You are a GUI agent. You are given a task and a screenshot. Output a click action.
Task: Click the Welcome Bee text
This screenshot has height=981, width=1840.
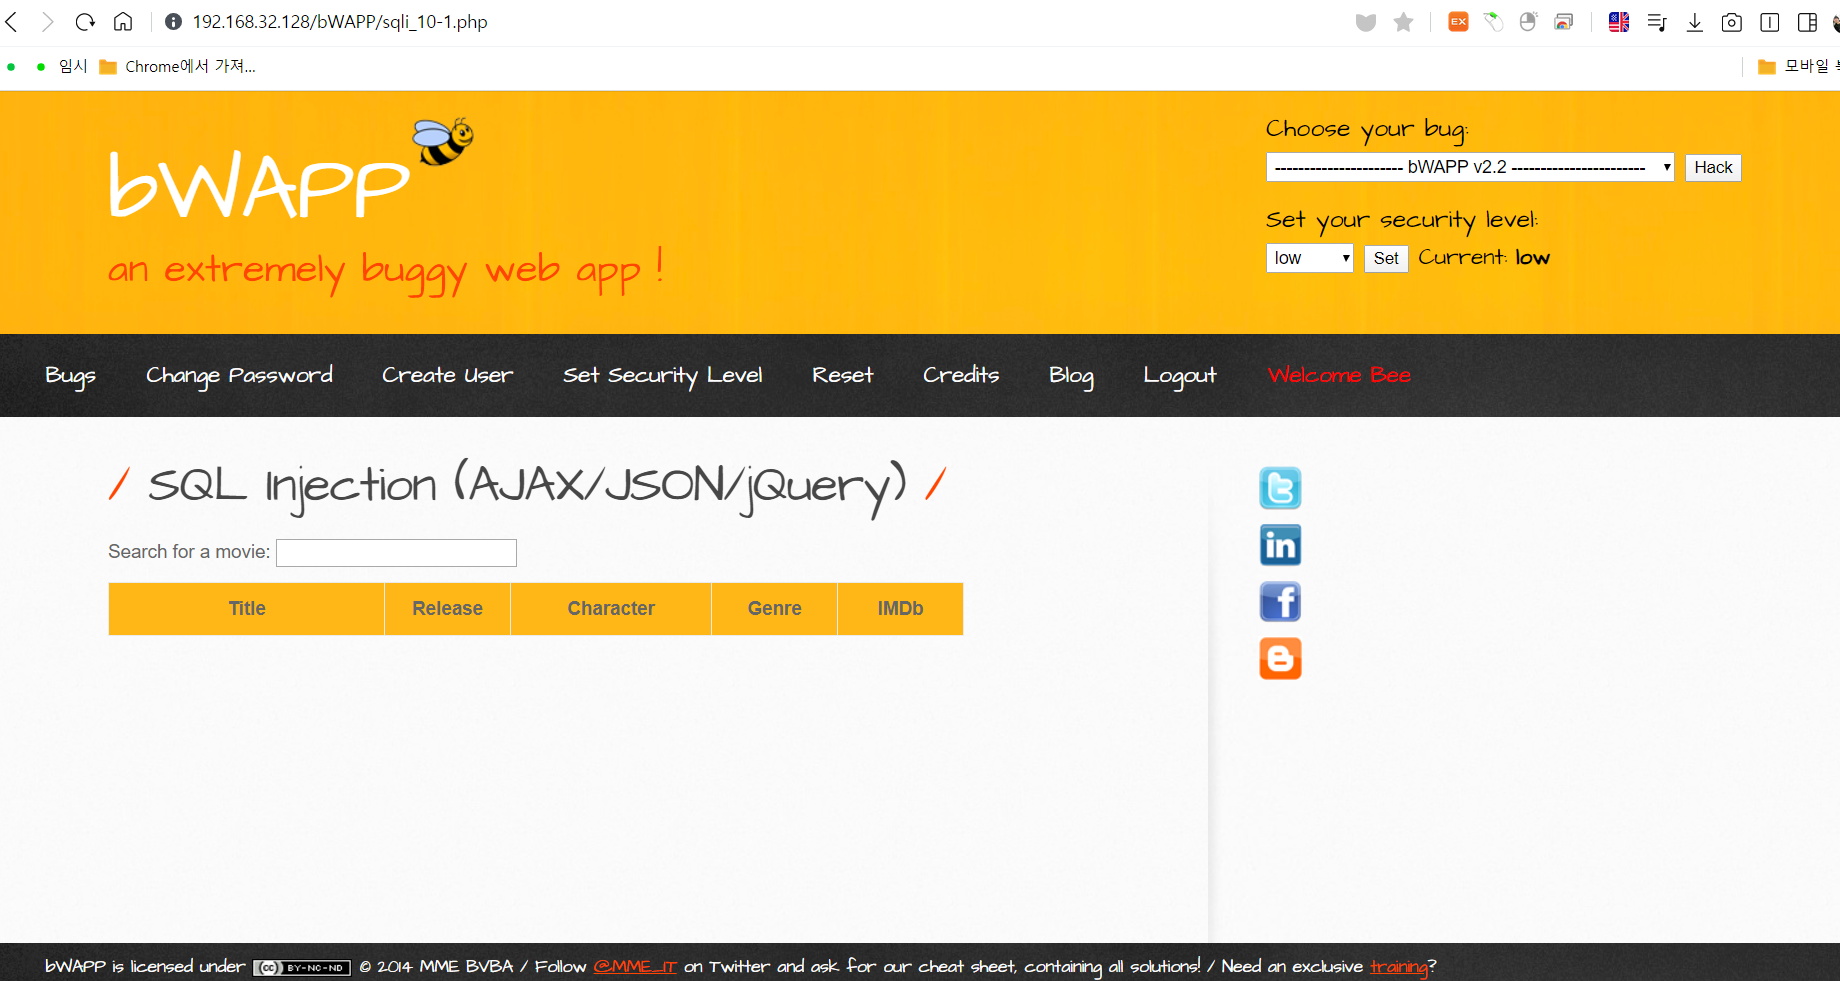[x=1339, y=375]
